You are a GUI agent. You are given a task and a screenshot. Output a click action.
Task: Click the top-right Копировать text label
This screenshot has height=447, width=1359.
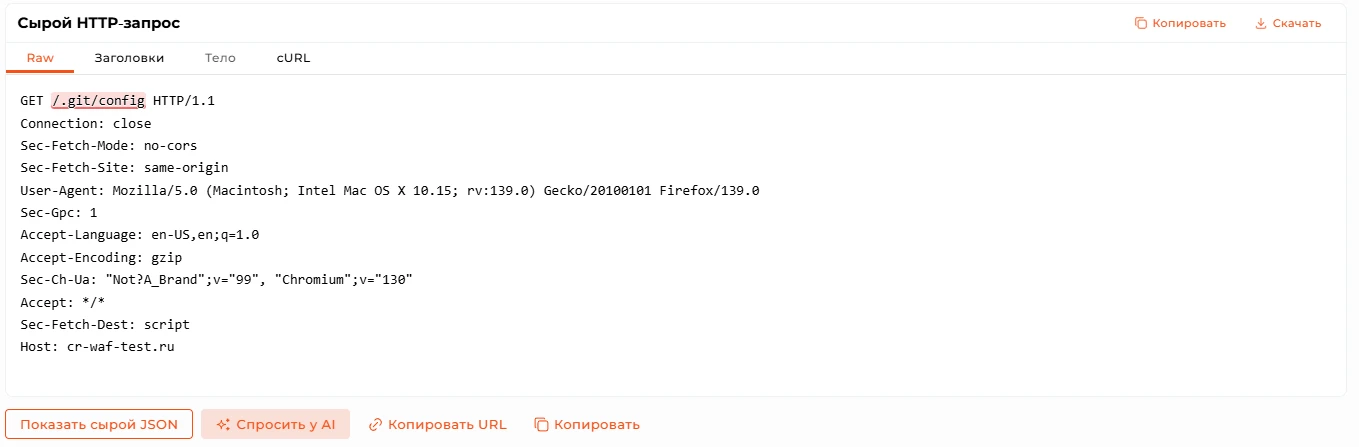[1189, 23]
